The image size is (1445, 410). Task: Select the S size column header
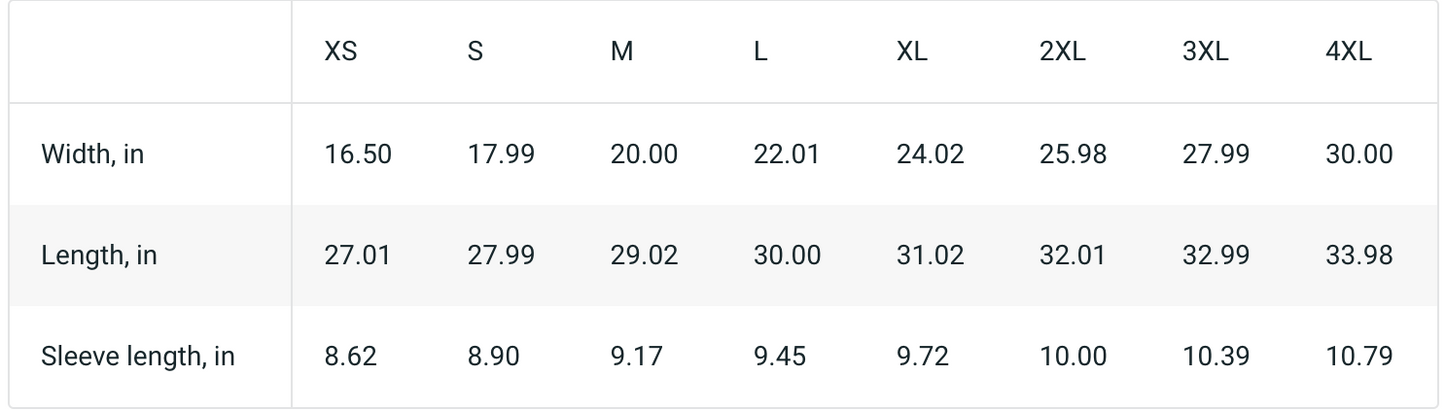[475, 52]
